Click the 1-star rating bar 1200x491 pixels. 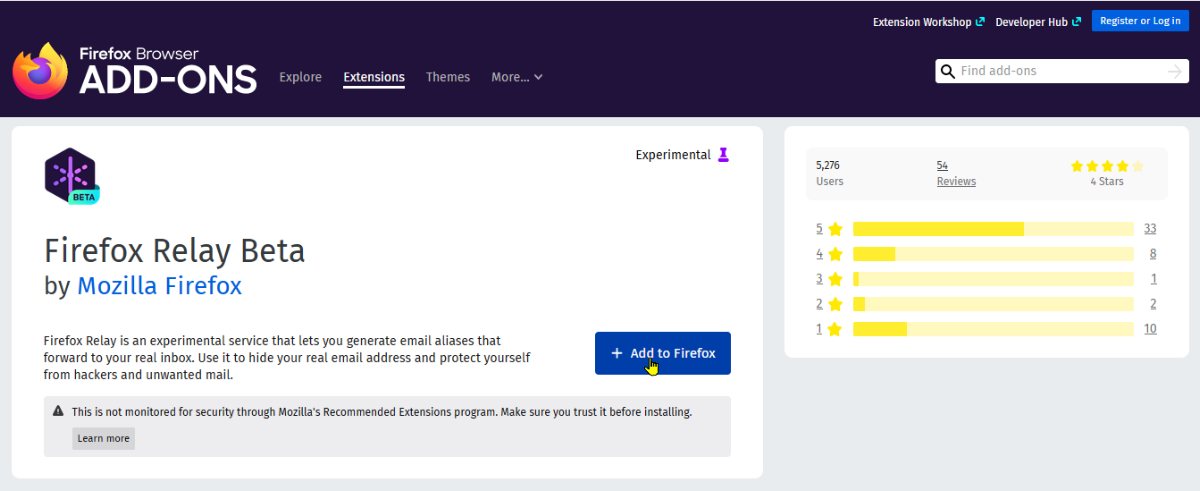(993, 329)
